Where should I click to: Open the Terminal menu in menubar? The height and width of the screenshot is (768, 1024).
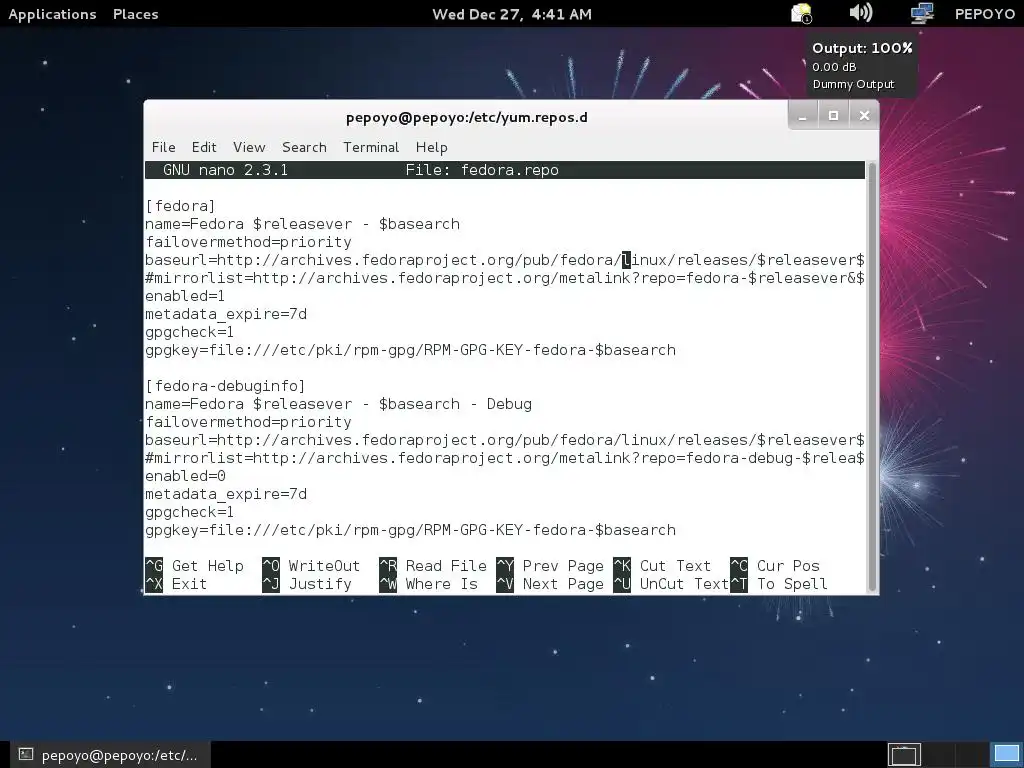(x=371, y=147)
